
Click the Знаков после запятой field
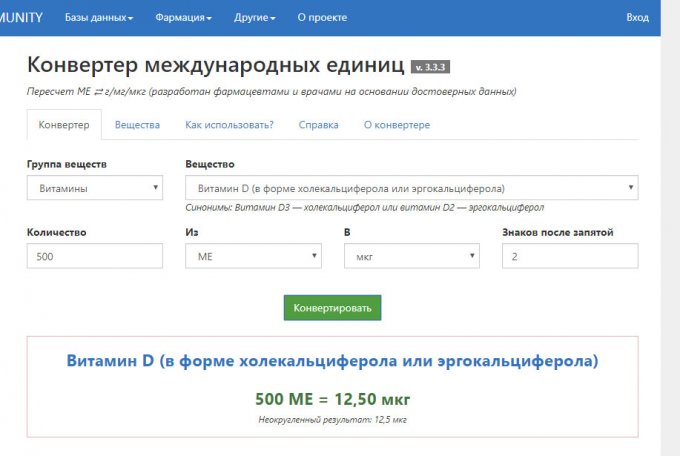pyautogui.click(x=570, y=256)
